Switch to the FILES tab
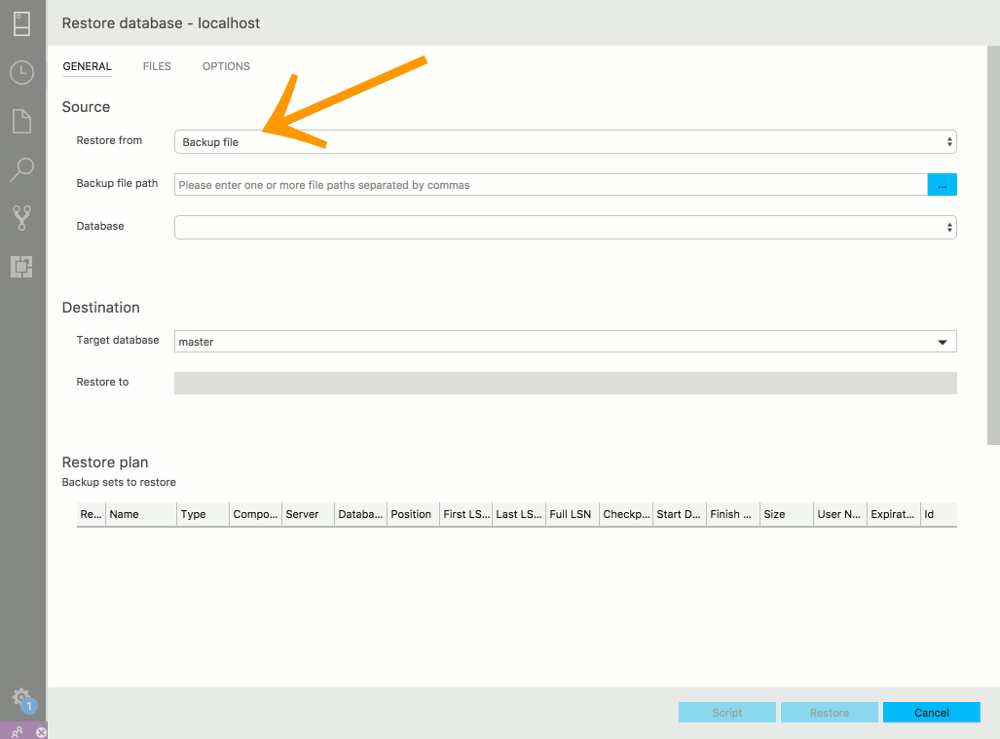Image resolution: width=1000 pixels, height=739 pixels. point(157,66)
